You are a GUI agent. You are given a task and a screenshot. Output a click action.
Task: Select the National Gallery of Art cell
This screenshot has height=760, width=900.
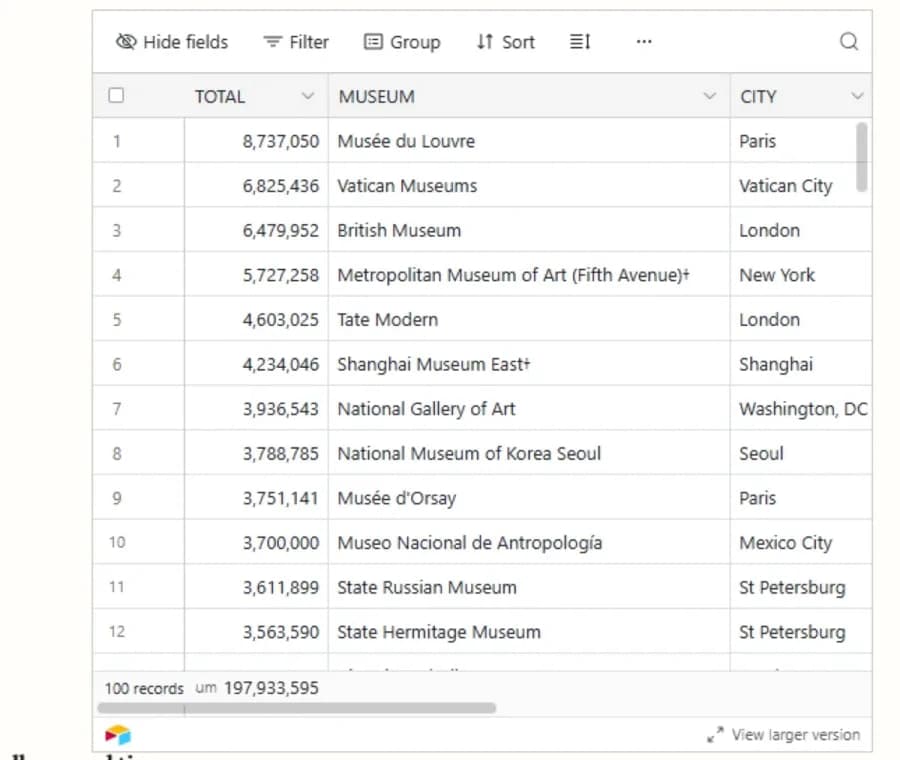click(529, 409)
